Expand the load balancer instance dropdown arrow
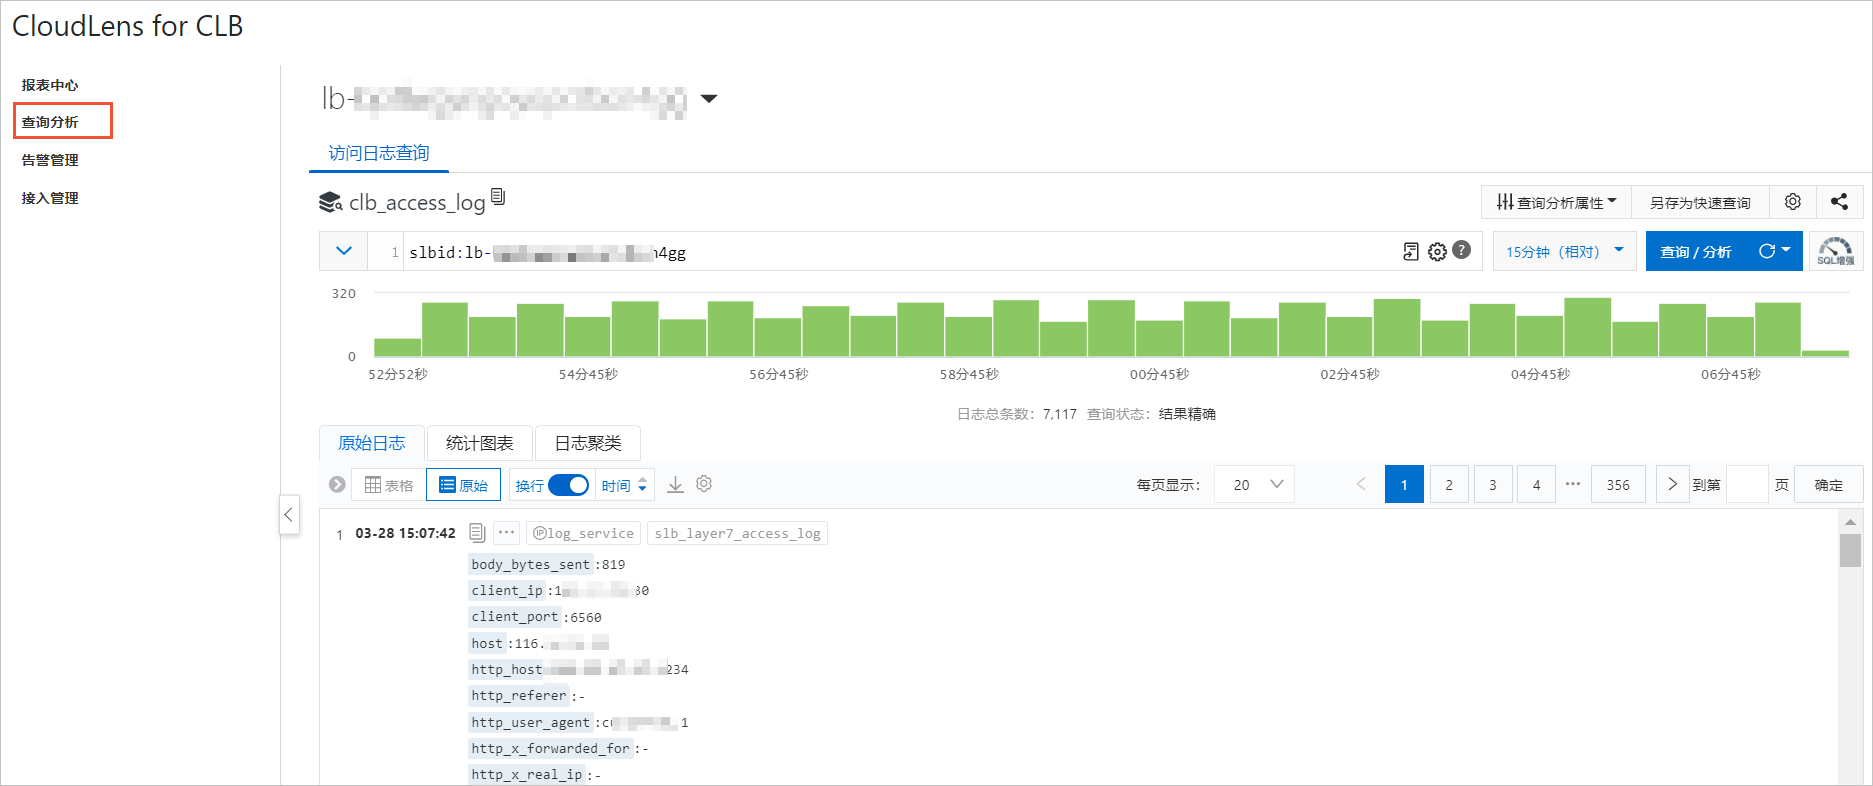This screenshot has height=786, width=1873. [x=709, y=98]
